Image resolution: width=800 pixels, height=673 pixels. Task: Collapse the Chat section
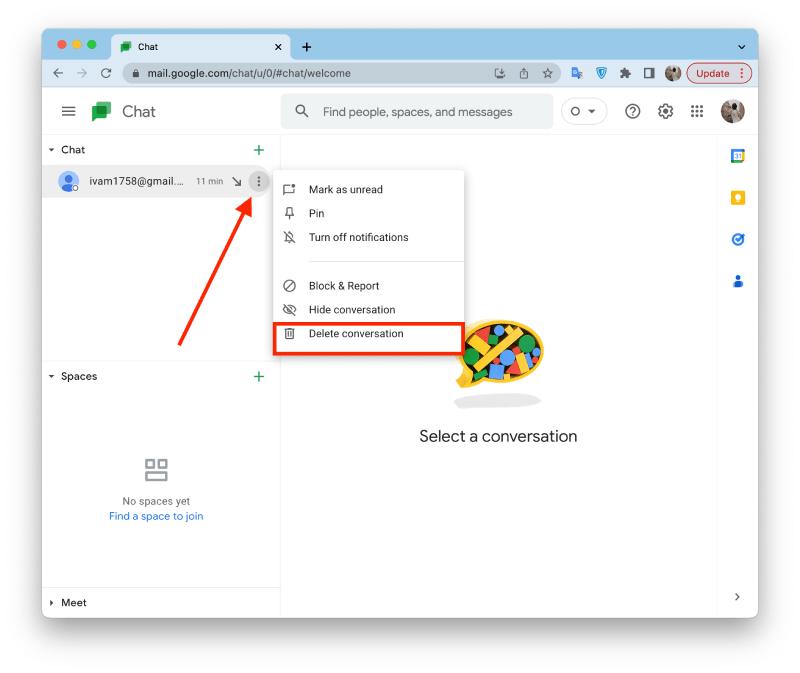52,149
